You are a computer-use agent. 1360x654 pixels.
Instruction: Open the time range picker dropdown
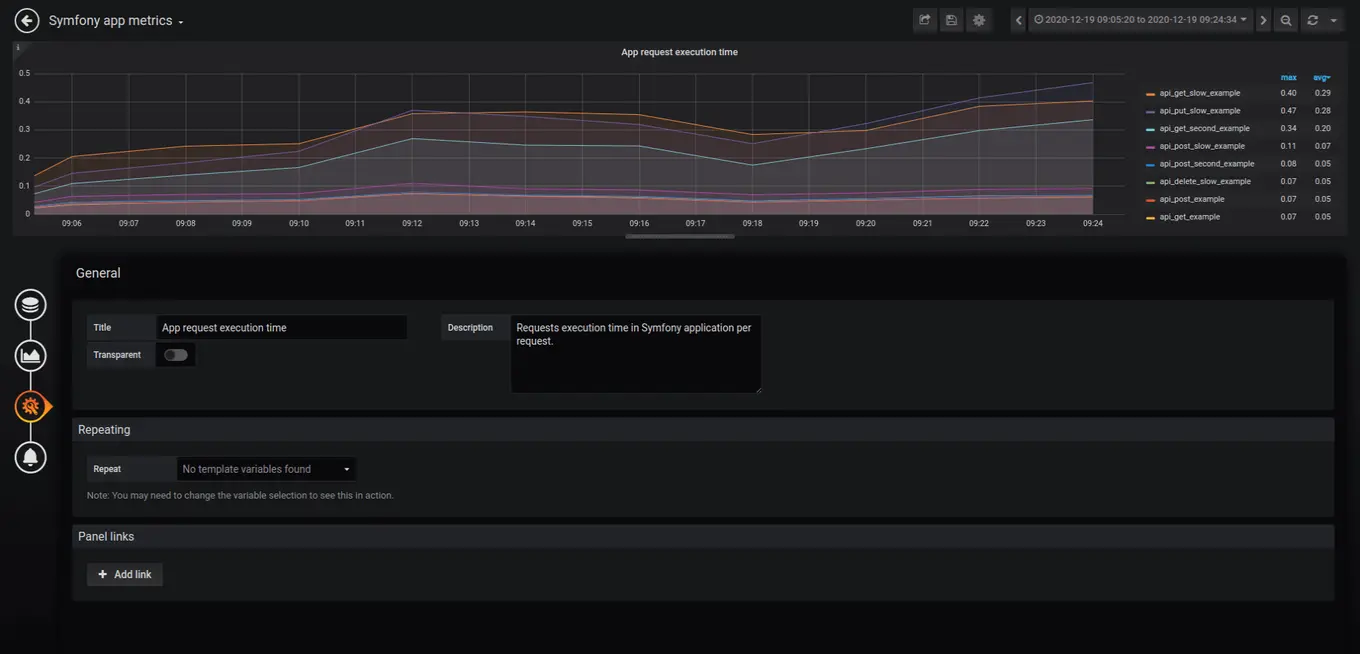pyautogui.click(x=1141, y=20)
